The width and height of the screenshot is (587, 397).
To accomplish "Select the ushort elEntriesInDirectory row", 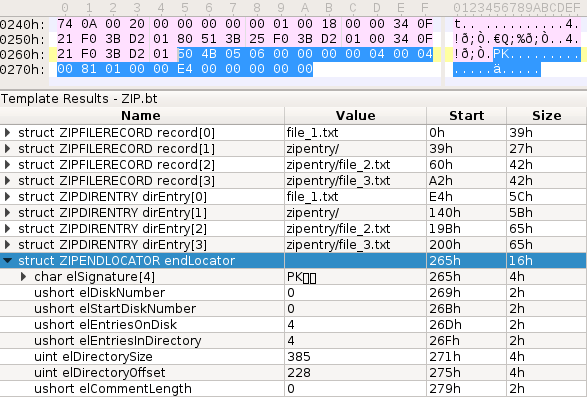I will pyautogui.click(x=293, y=340).
